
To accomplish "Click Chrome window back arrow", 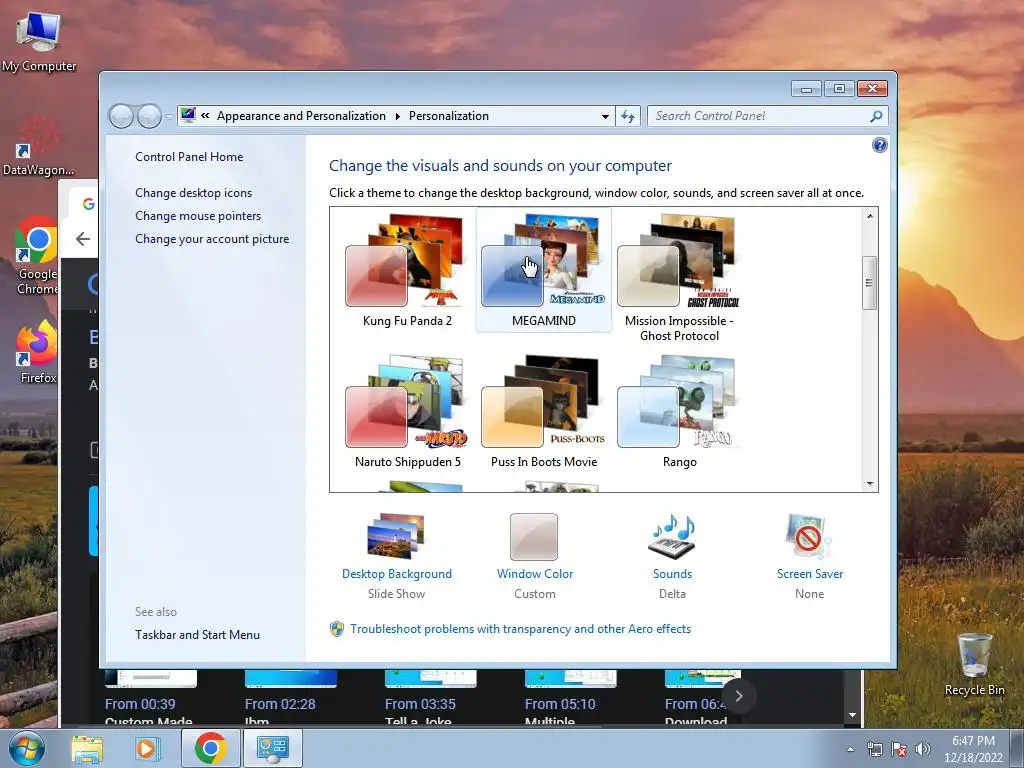I will click(83, 239).
